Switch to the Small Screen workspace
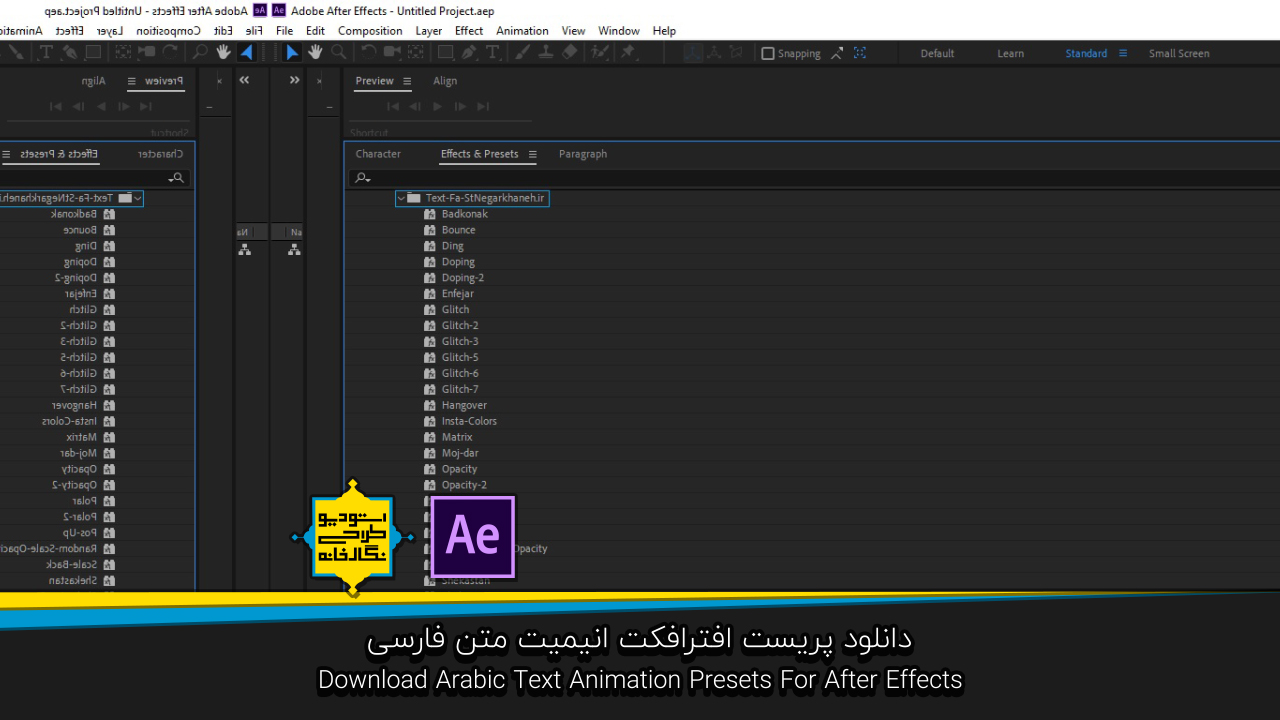 [x=1179, y=53]
